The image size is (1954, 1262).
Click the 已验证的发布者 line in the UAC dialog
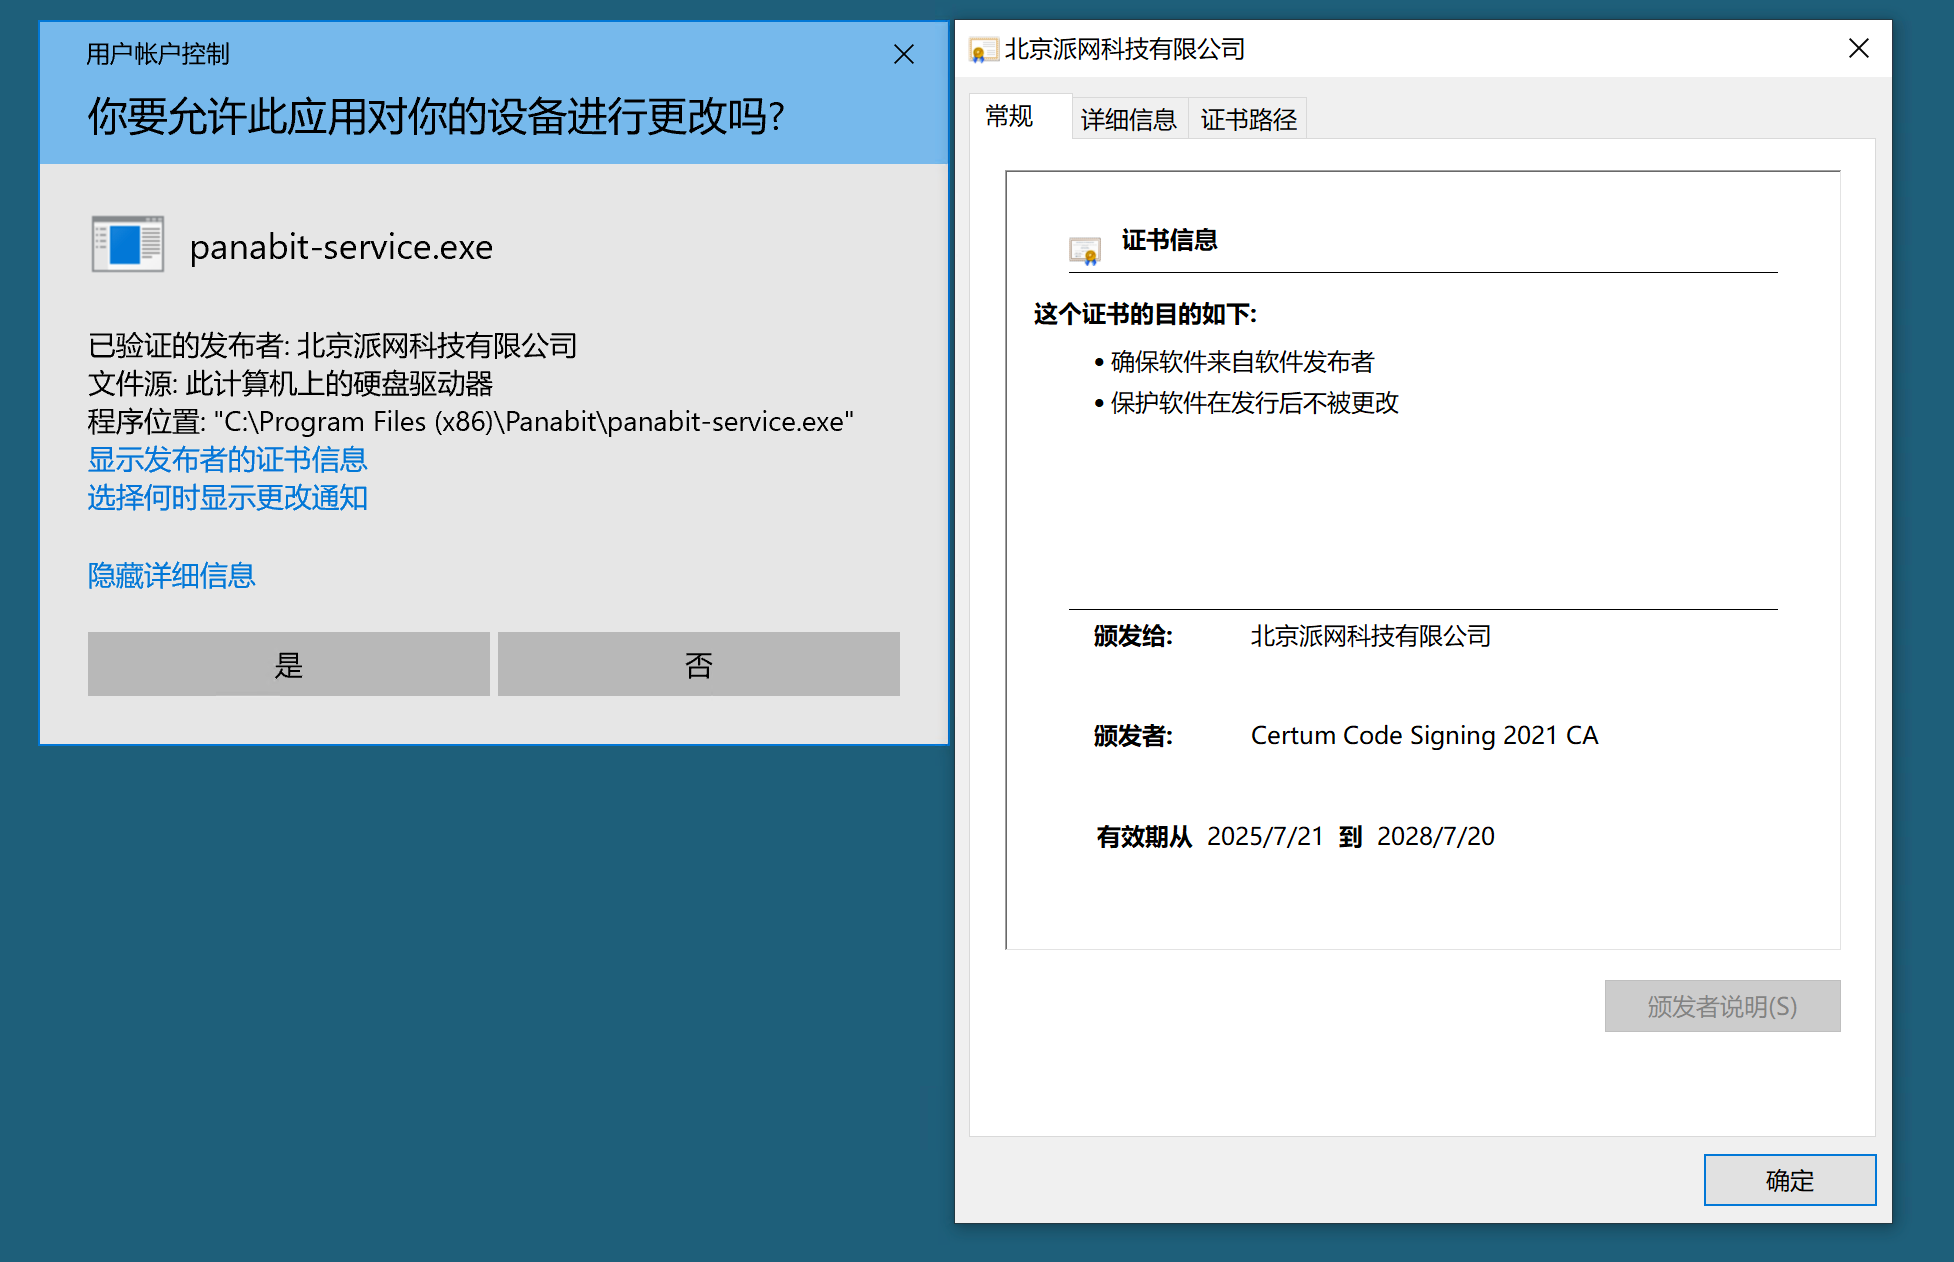333,345
